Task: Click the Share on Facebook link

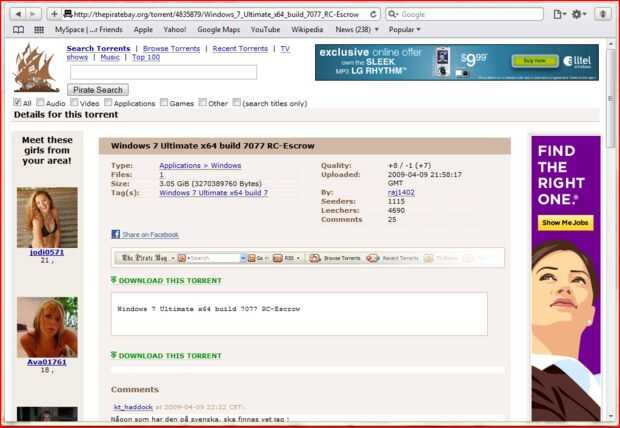Action: click(150, 235)
